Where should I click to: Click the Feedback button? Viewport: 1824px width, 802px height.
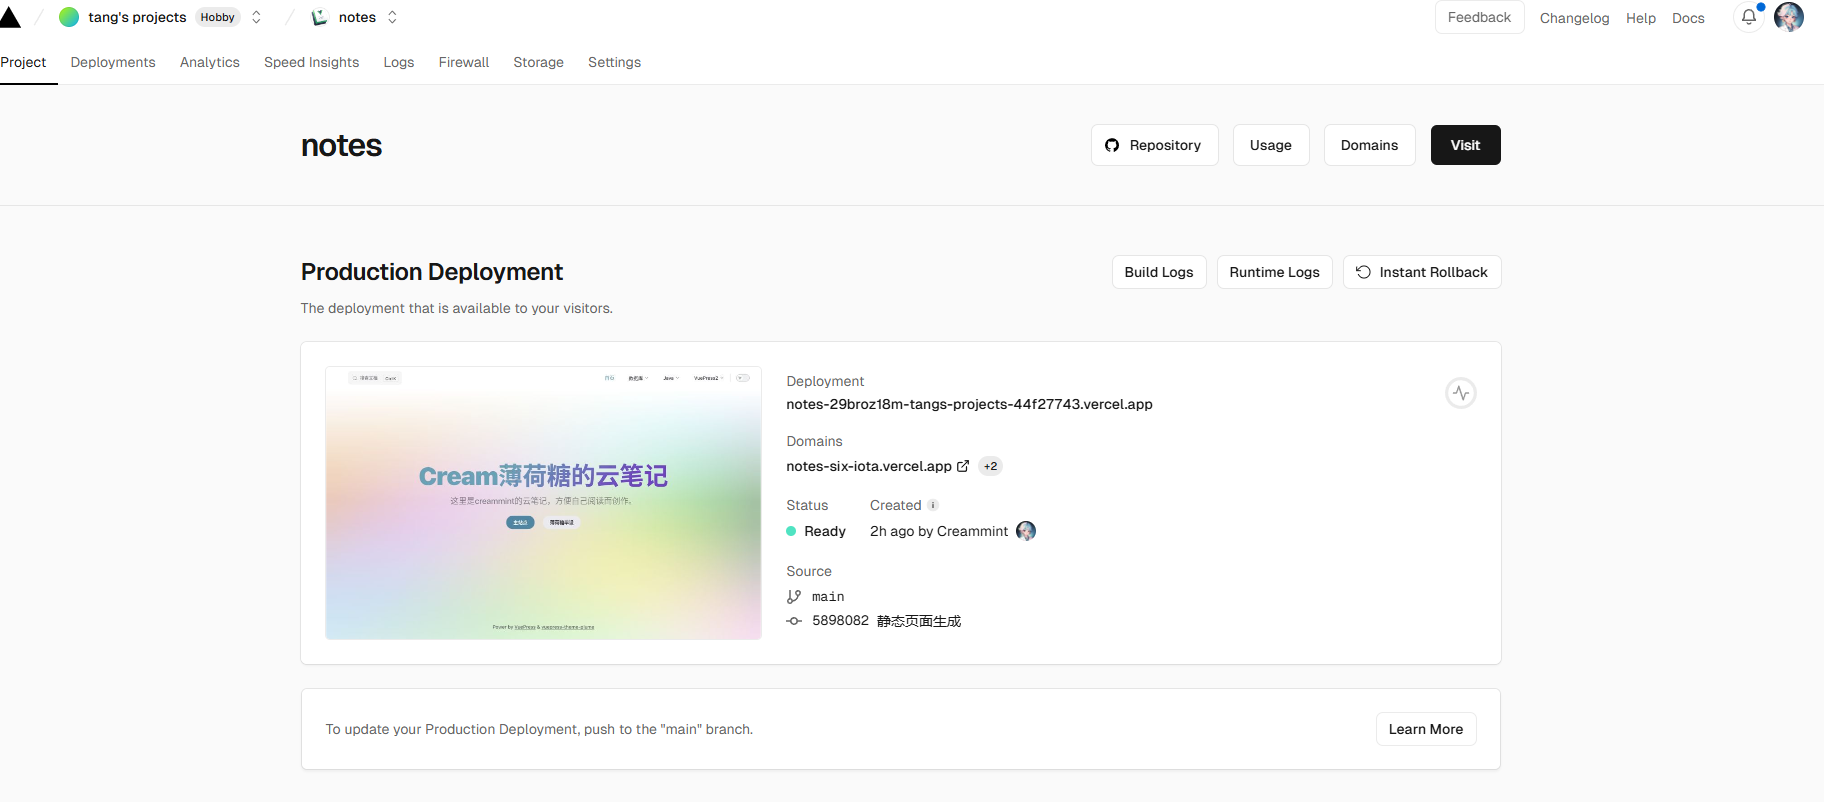coord(1479,17)
